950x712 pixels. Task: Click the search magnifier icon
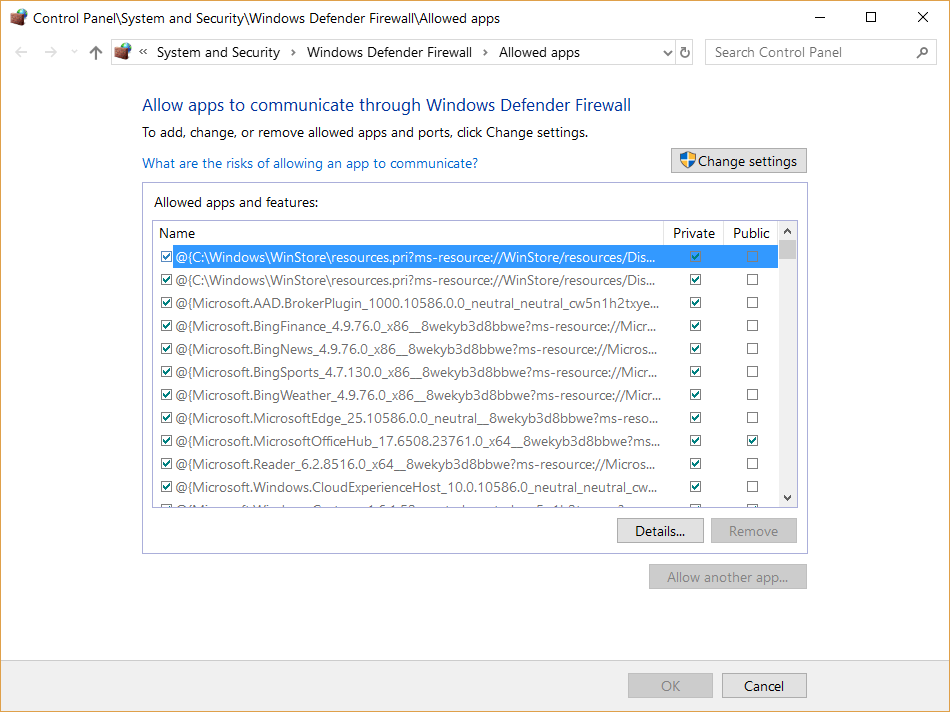click(922, 53)
